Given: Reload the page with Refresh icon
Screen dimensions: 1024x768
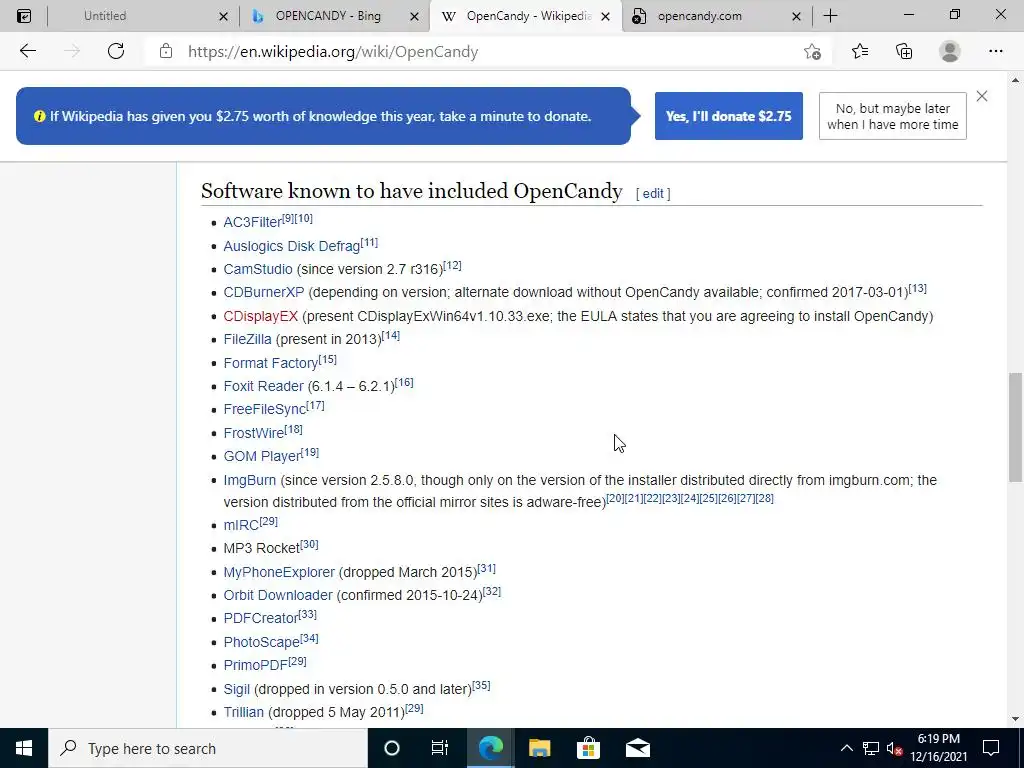Looking at the screenshot, I should 116,51.
